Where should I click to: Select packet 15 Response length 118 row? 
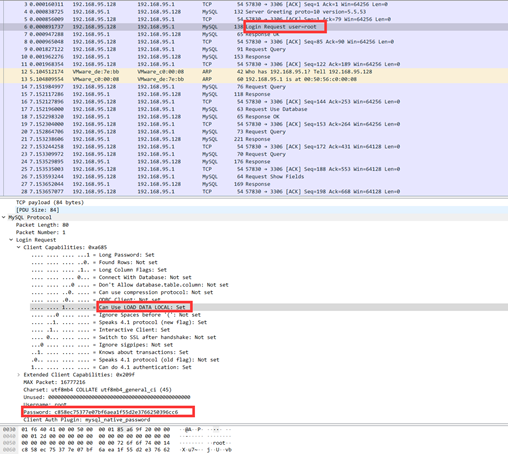[255, 94]
